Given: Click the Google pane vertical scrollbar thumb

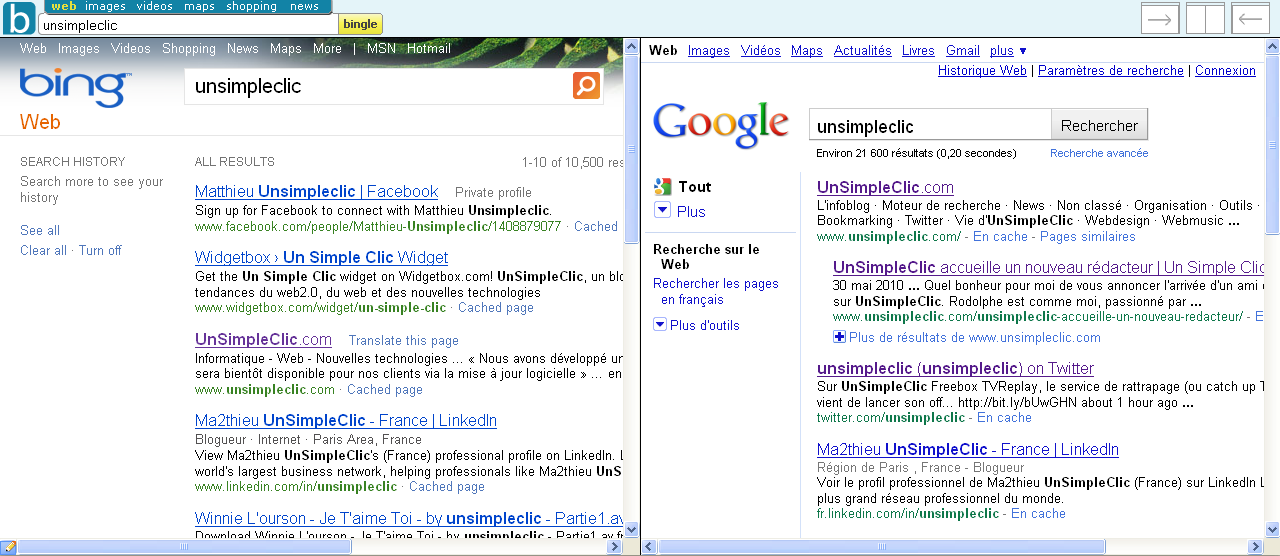Looking at the screenshot, I should [1272, 143].
